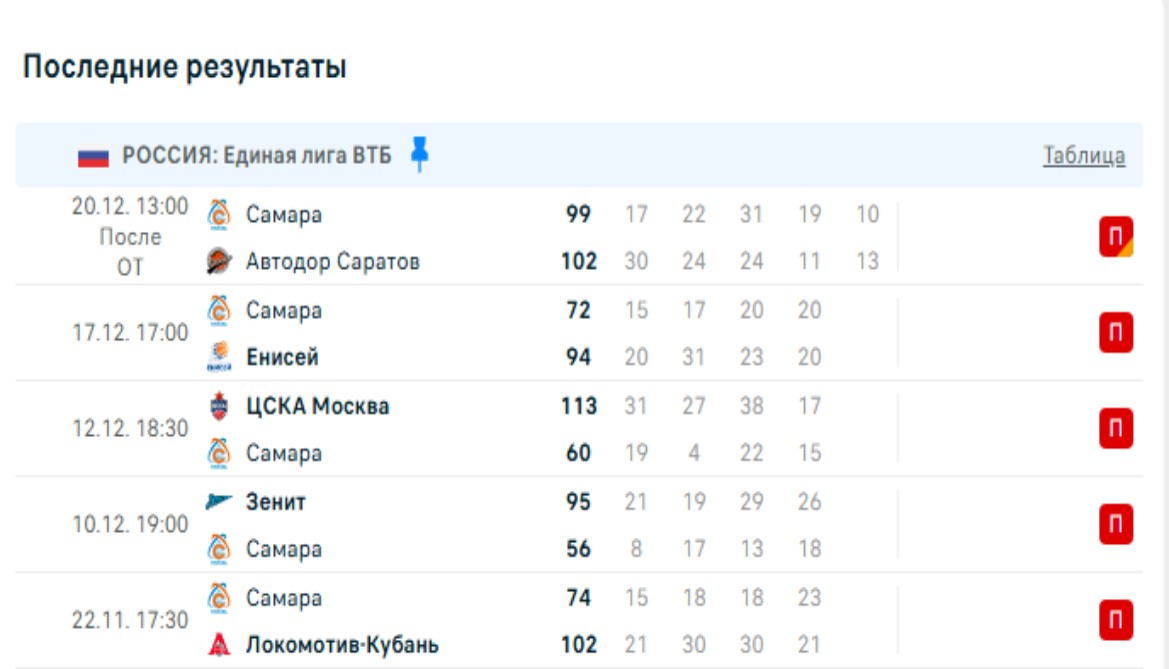Click Самара logo in the 20.12 match

(219, 215)
